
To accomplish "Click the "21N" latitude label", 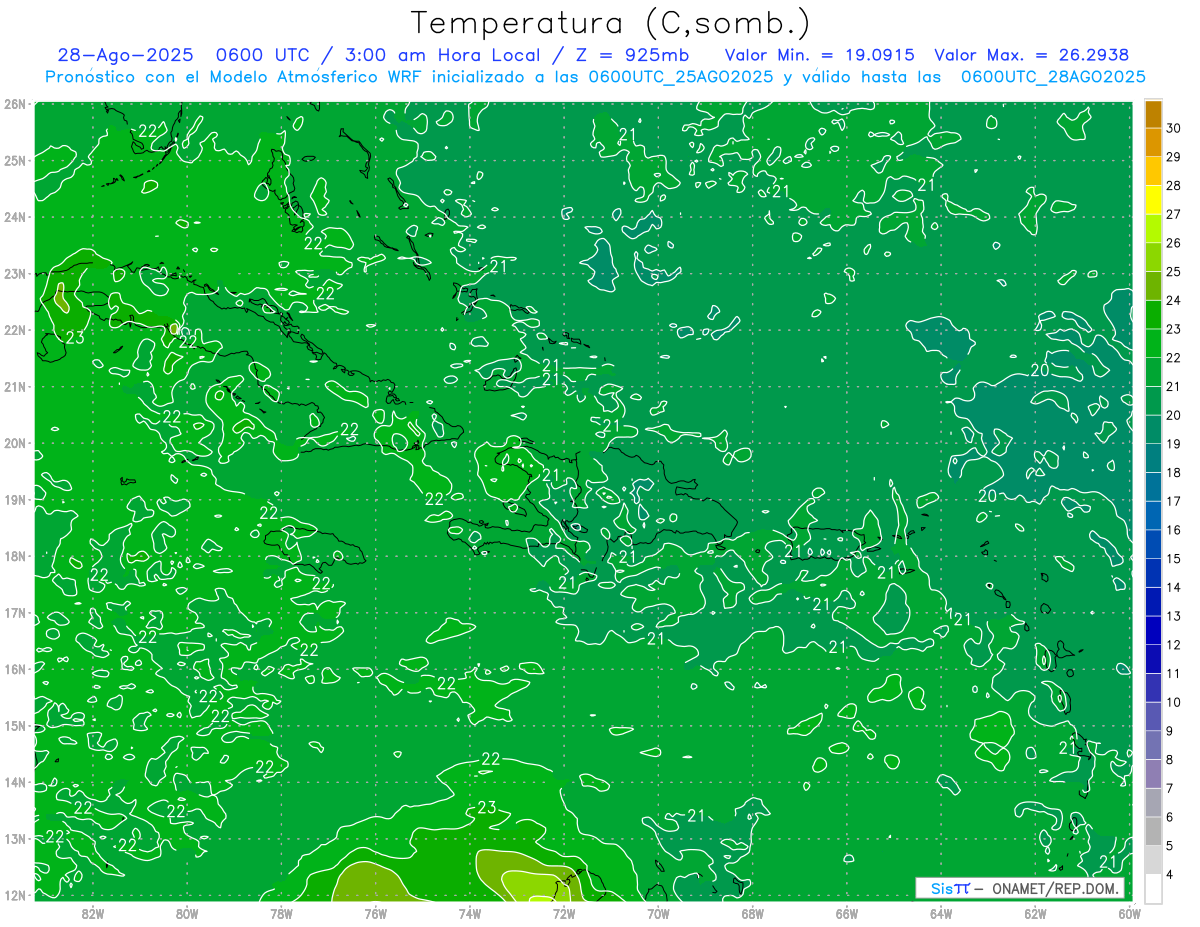I will pyautogui.click(x=15, y=386).
